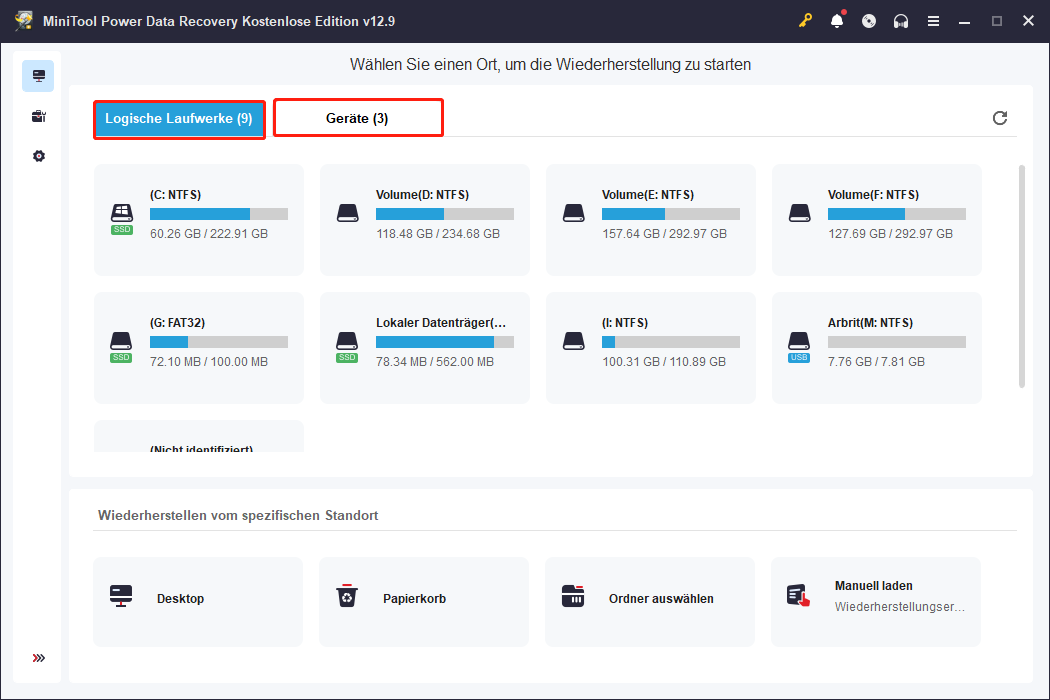The height and width of the screenshot is (700, 1050).
Task: Choose Papierkorb as recovery location
Action: [424, 602]
